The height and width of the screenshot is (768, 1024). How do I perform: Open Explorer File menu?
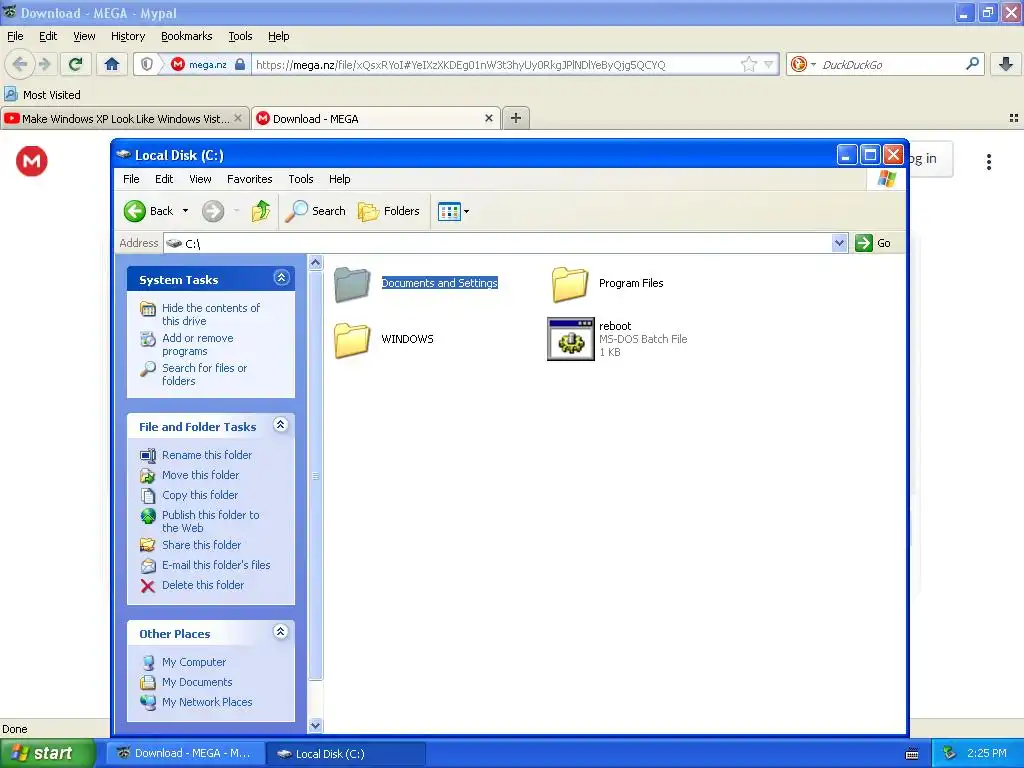point(131,179)
